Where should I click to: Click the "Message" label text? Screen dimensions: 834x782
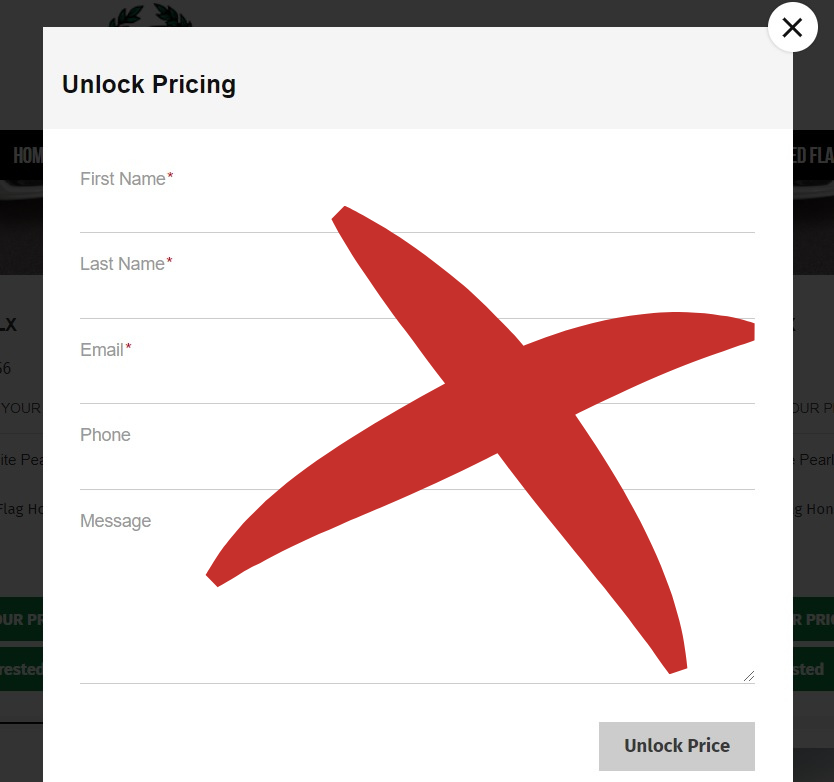coord(115,521)
